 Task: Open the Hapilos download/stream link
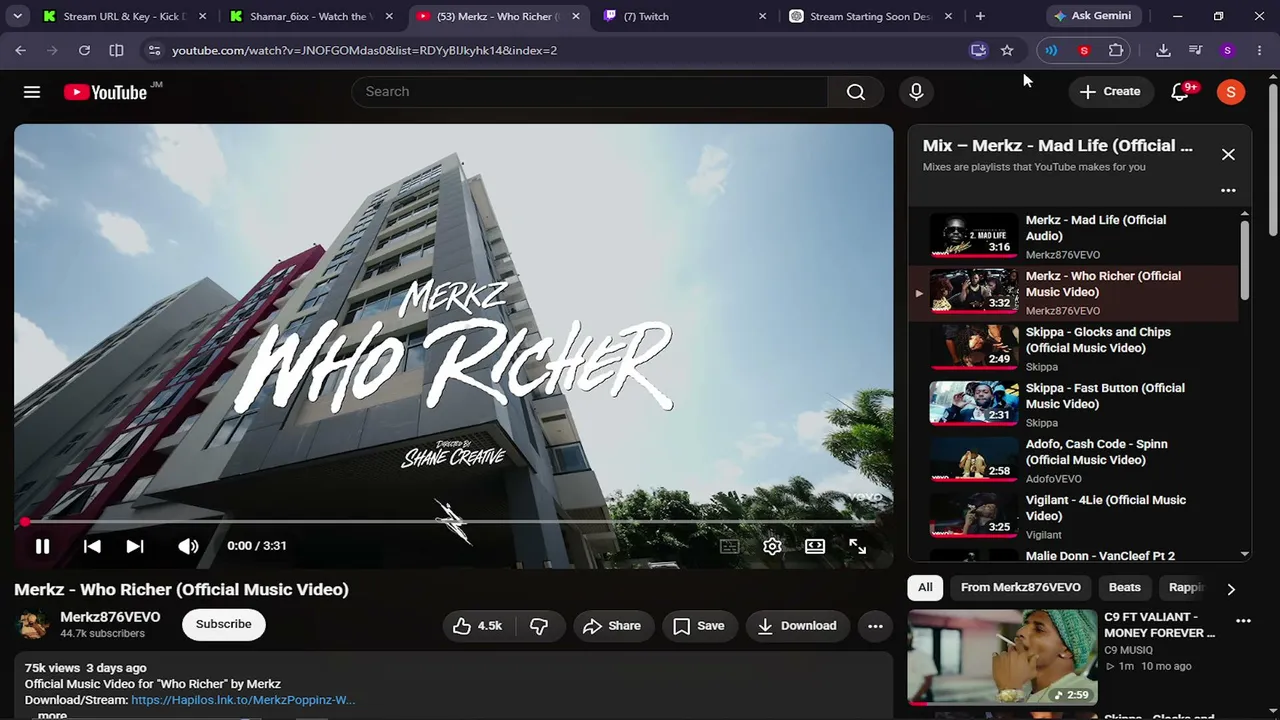coord(243,700)
